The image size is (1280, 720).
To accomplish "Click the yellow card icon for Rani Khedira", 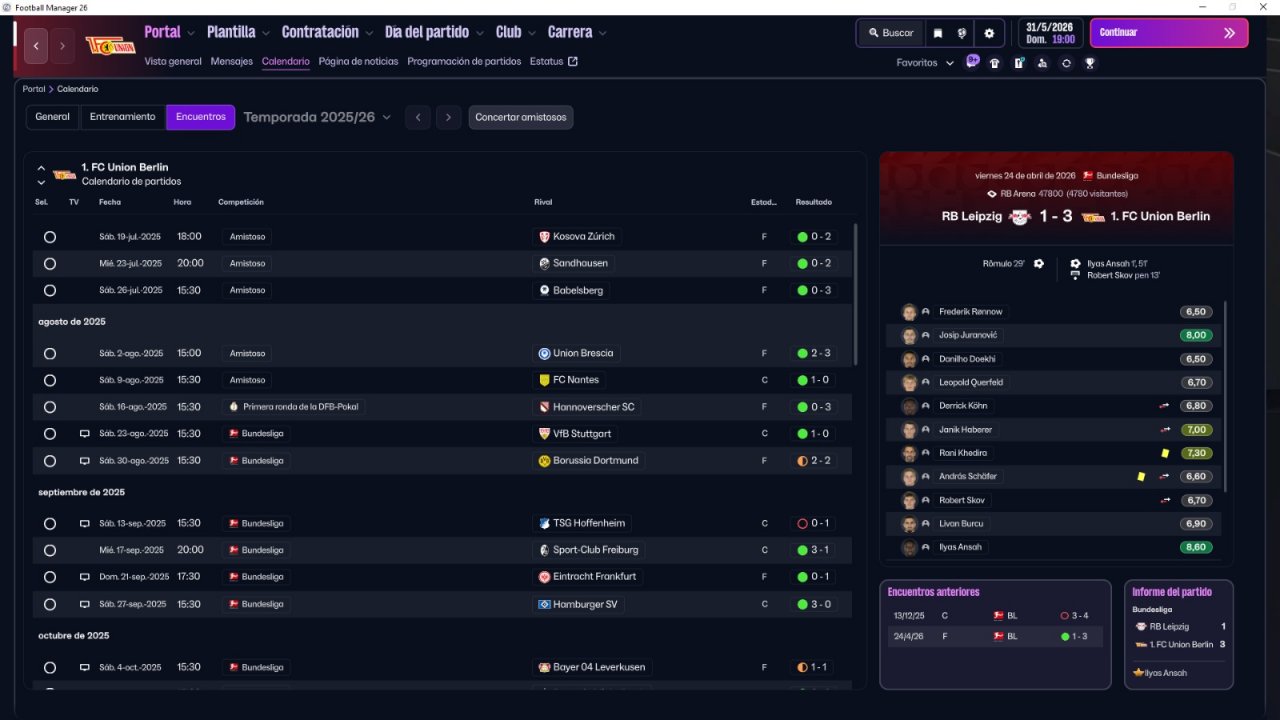I will 1165,453.
